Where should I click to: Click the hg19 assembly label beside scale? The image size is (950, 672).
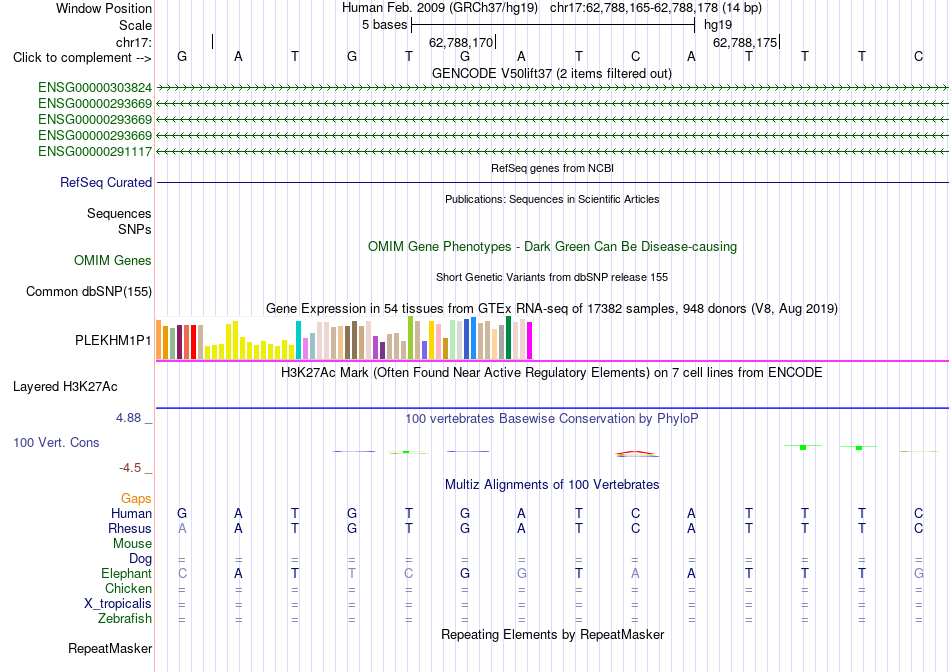(718, 25)
